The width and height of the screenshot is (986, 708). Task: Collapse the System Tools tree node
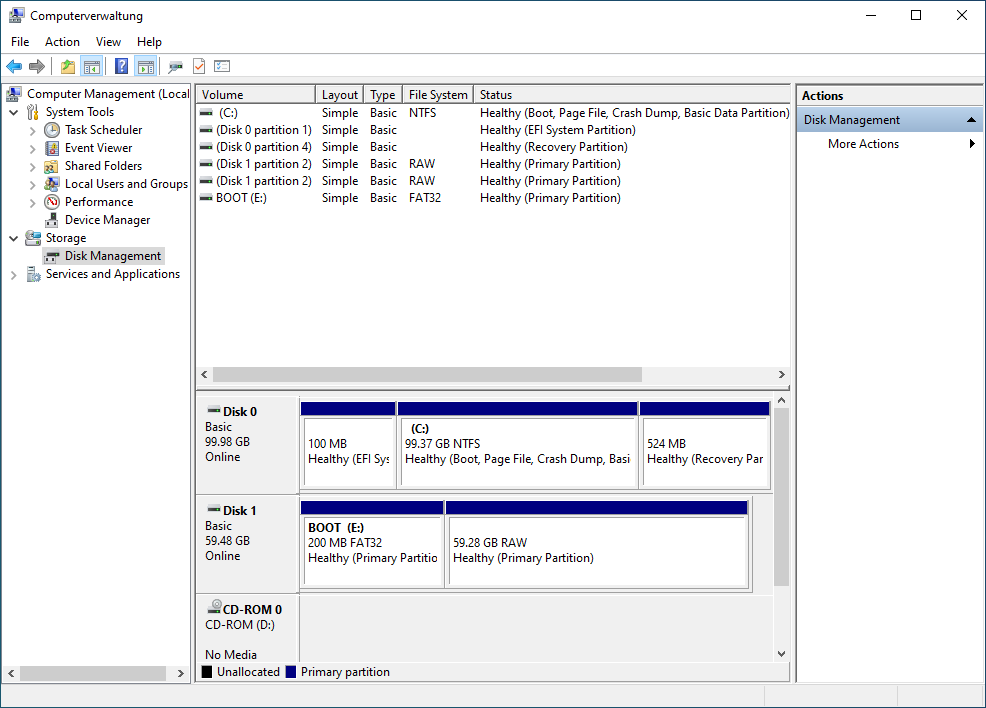(14, 113)
